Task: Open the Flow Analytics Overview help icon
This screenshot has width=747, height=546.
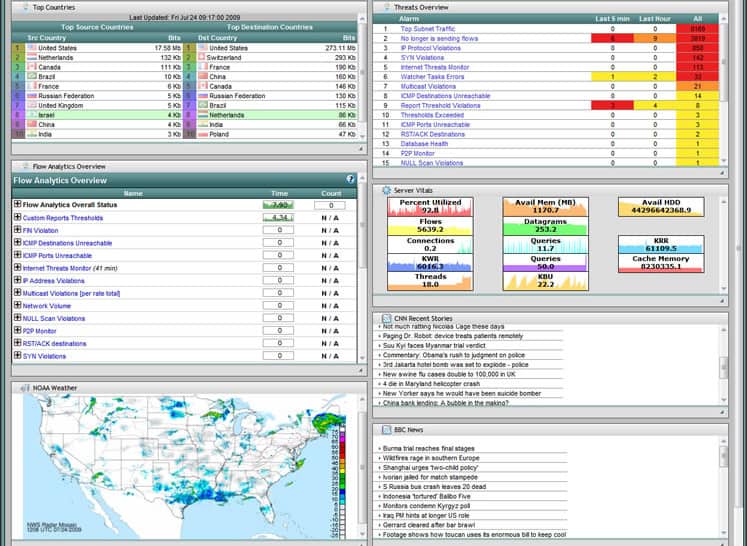Action: (351, 179)
